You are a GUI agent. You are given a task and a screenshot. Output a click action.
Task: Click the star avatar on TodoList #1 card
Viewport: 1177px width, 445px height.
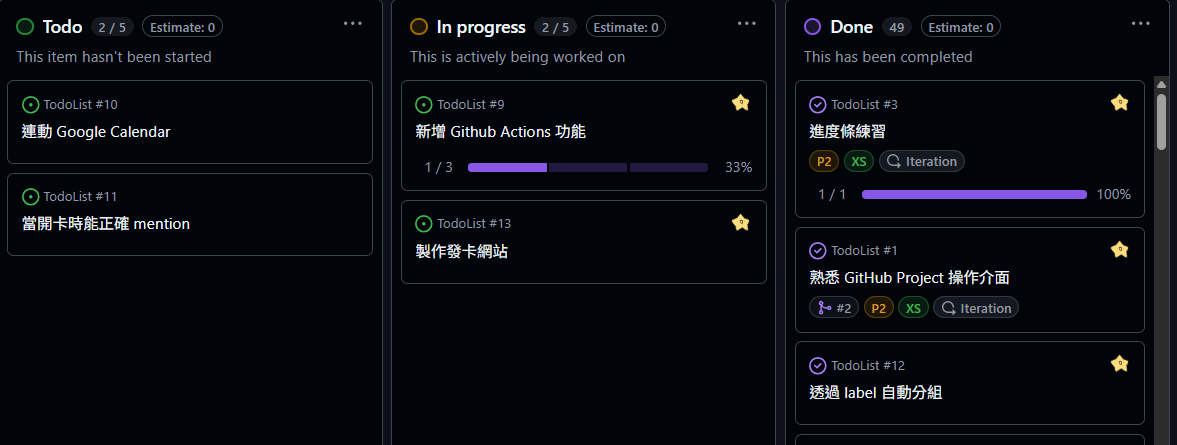tap(1119, 249)
